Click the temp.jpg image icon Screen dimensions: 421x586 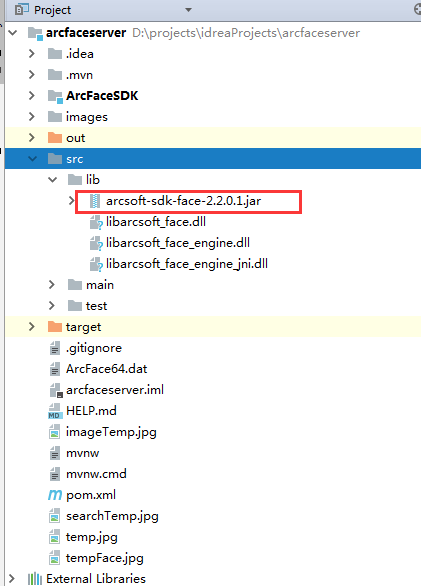(55, 537)
